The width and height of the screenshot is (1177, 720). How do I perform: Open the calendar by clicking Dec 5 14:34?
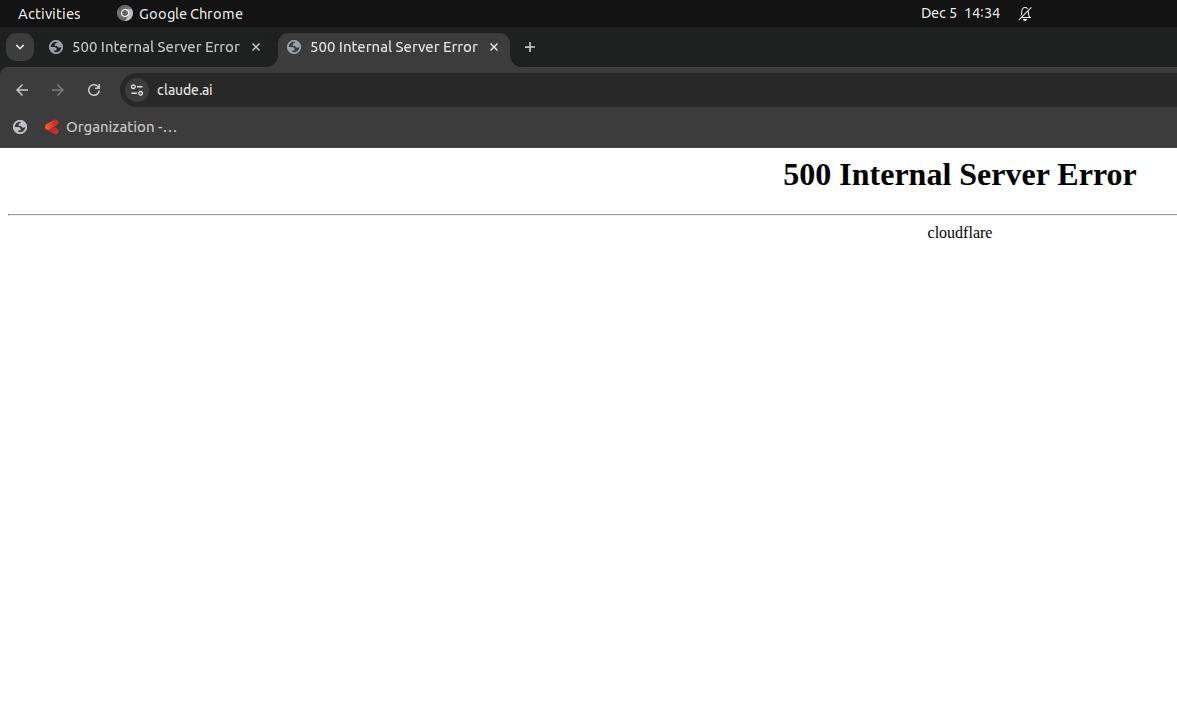point(961,13)
